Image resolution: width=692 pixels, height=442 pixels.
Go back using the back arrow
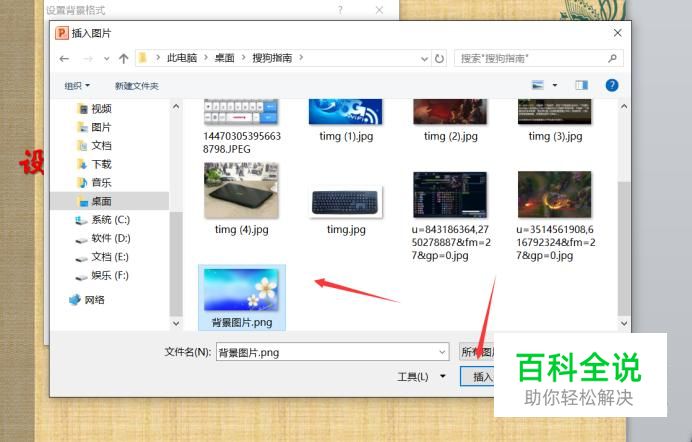[64, 58]
